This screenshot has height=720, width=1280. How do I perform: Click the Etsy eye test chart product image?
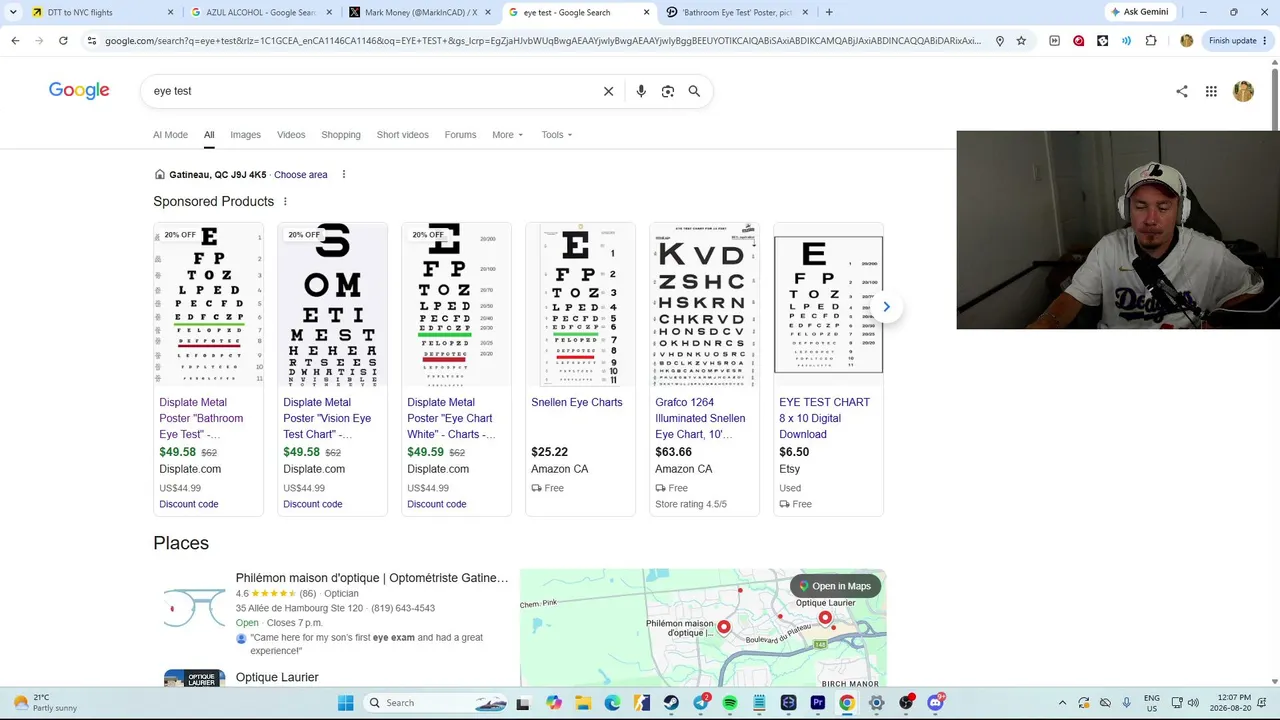[x=828, y=306]
